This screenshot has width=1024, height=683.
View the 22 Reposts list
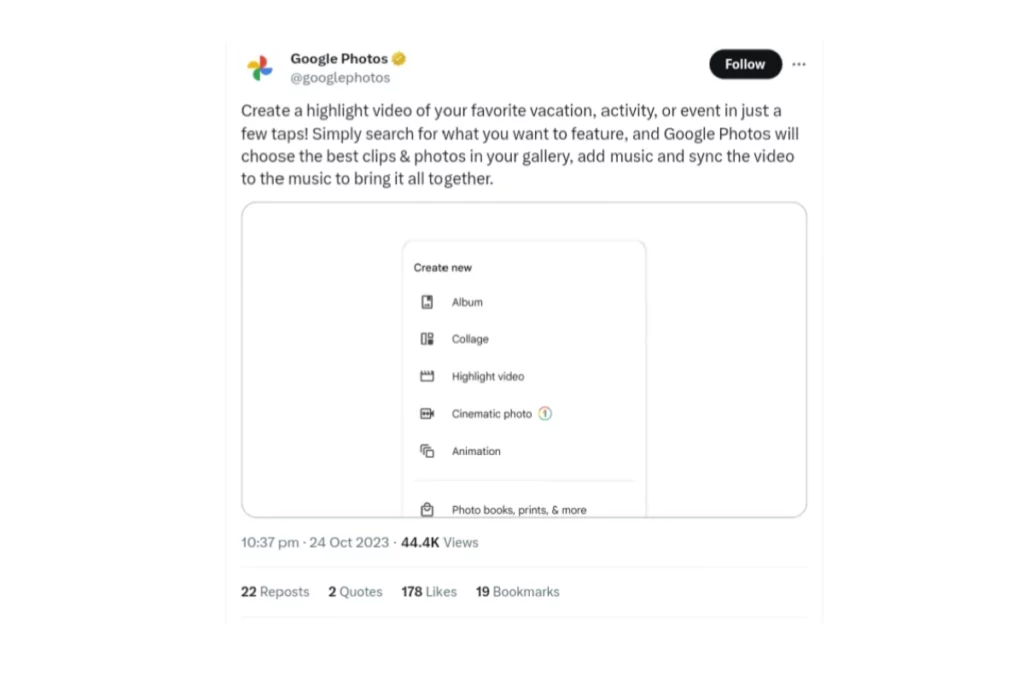(x=275, y=592)
